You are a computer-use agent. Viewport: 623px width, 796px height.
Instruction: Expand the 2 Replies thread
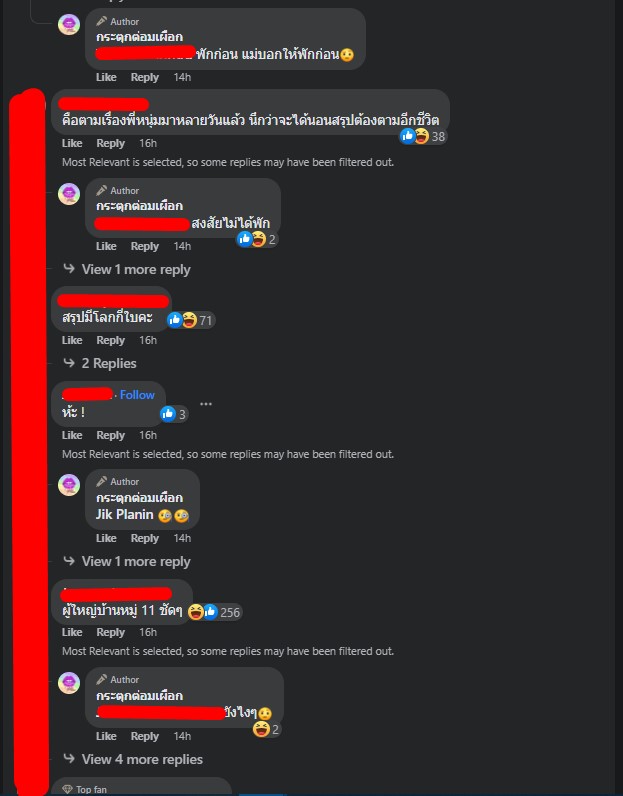tap(109, 363)
